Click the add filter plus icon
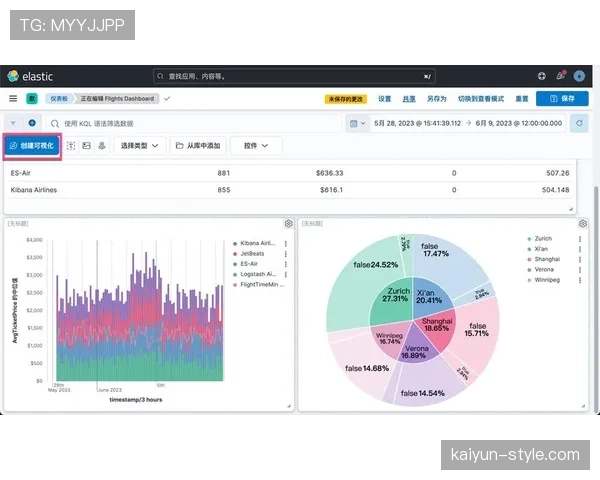The image size is (600, 480). (32, 123)
